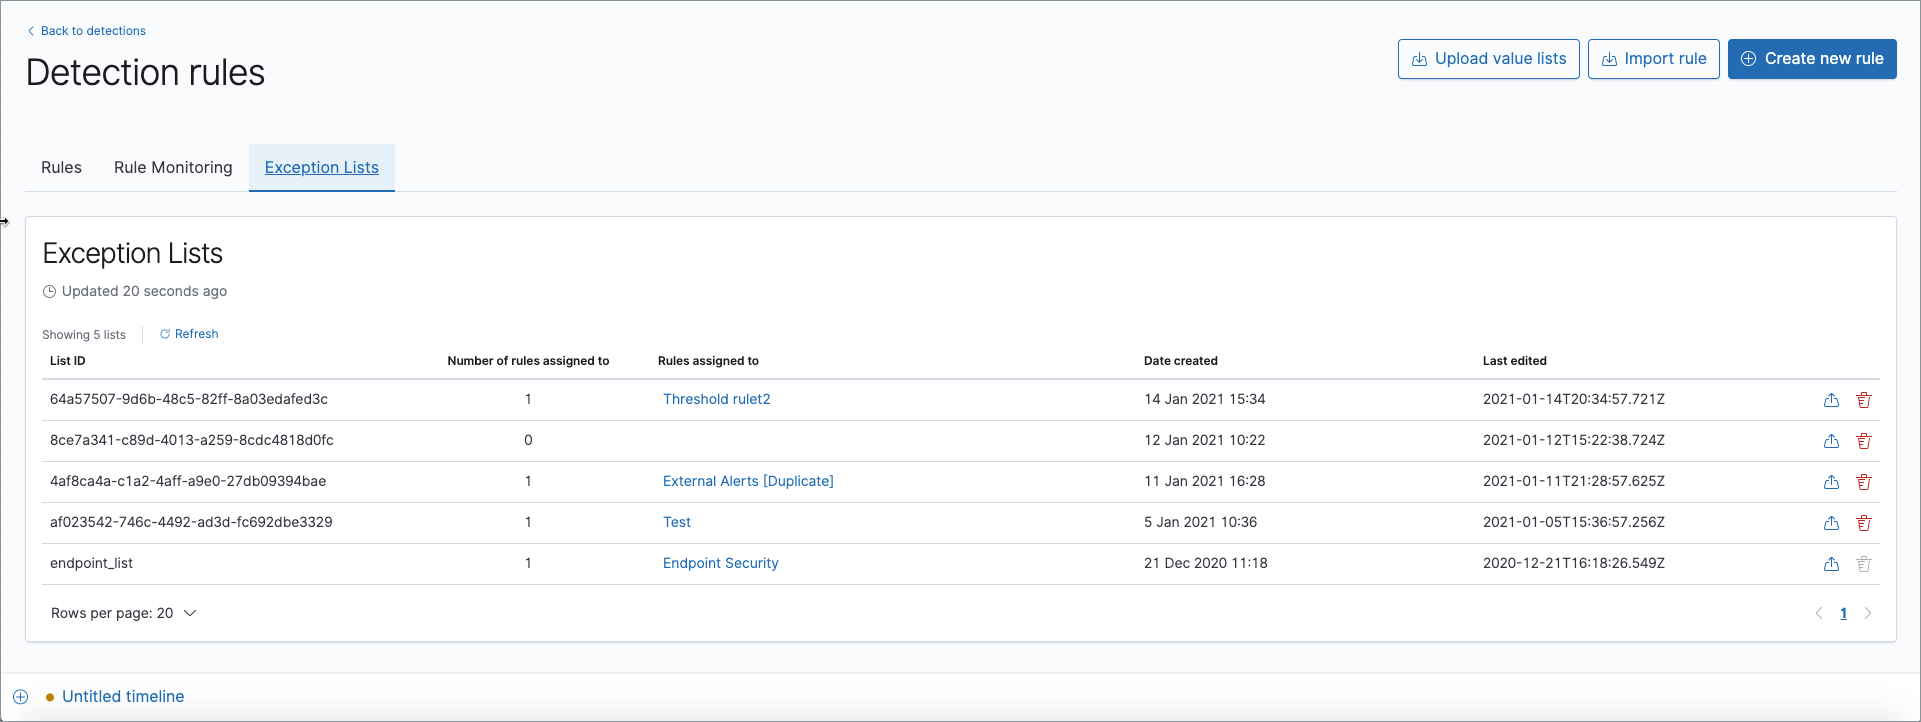
Task: Click the clock icon beside Updated text
Action: [x=49, y=292]
